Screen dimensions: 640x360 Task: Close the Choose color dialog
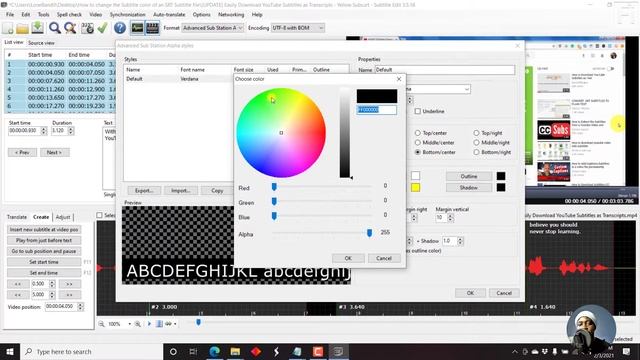(x=399, y=79)
